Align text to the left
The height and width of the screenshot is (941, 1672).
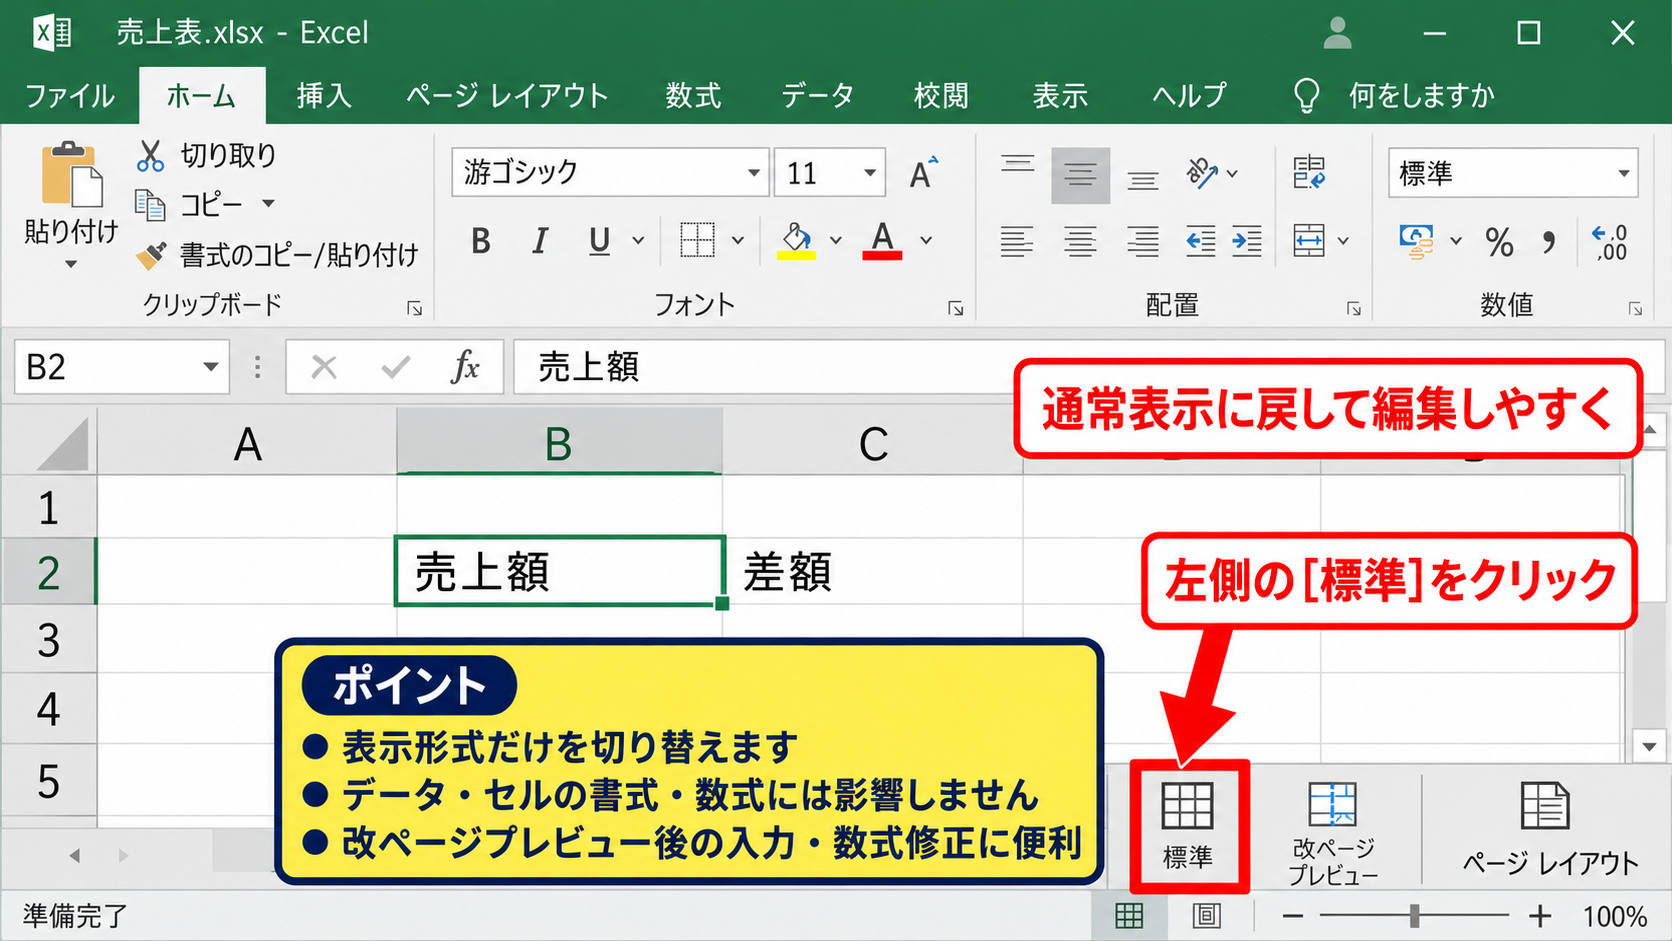[1018, 241]
